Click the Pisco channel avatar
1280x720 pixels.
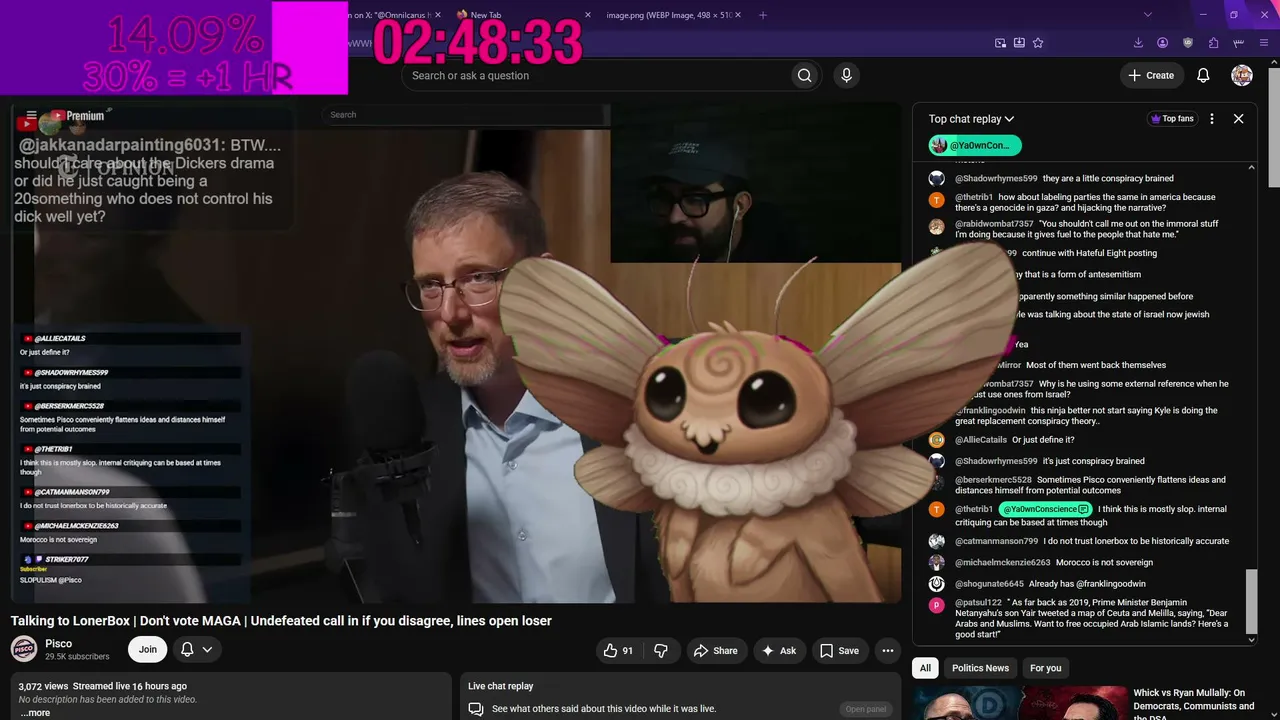tap(24, 649)
